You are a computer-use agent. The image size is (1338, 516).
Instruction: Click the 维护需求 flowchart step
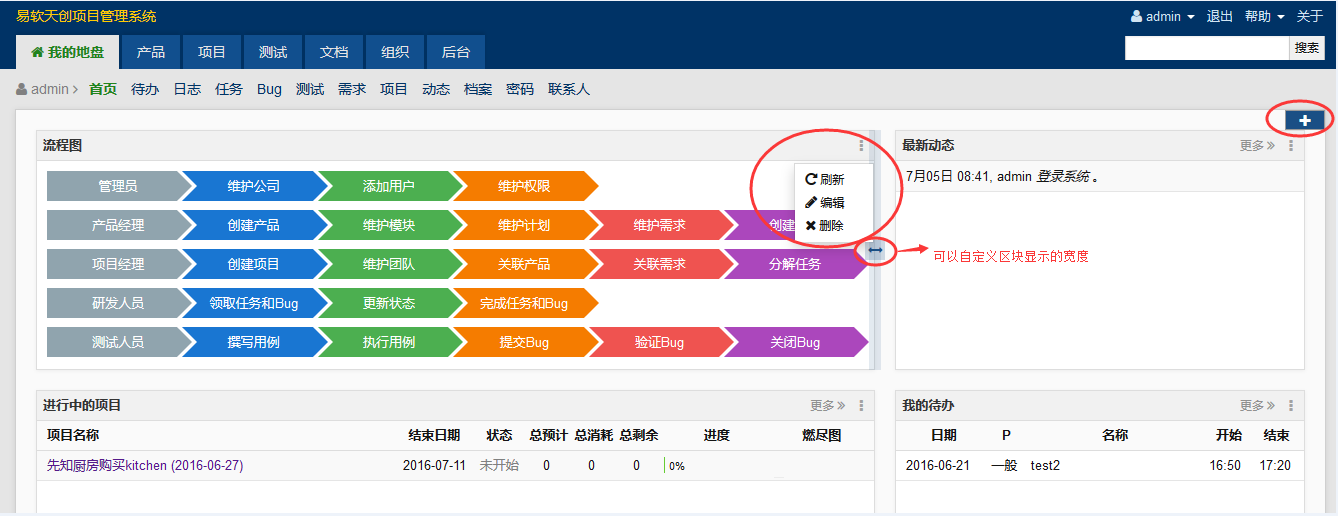tap(660, 225)
